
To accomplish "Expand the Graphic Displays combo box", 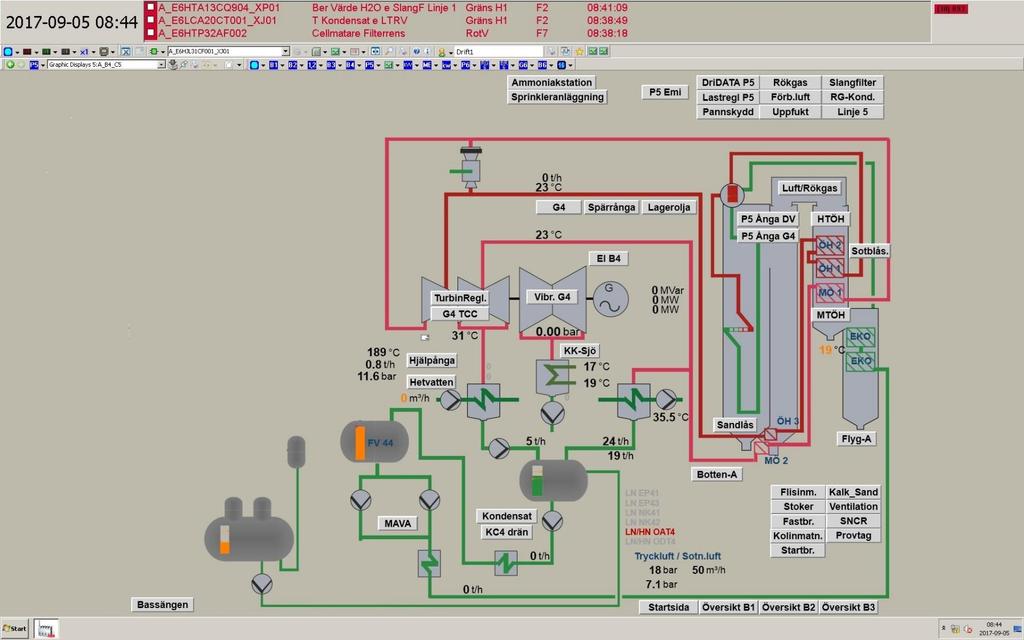I will tap(161, 65).
